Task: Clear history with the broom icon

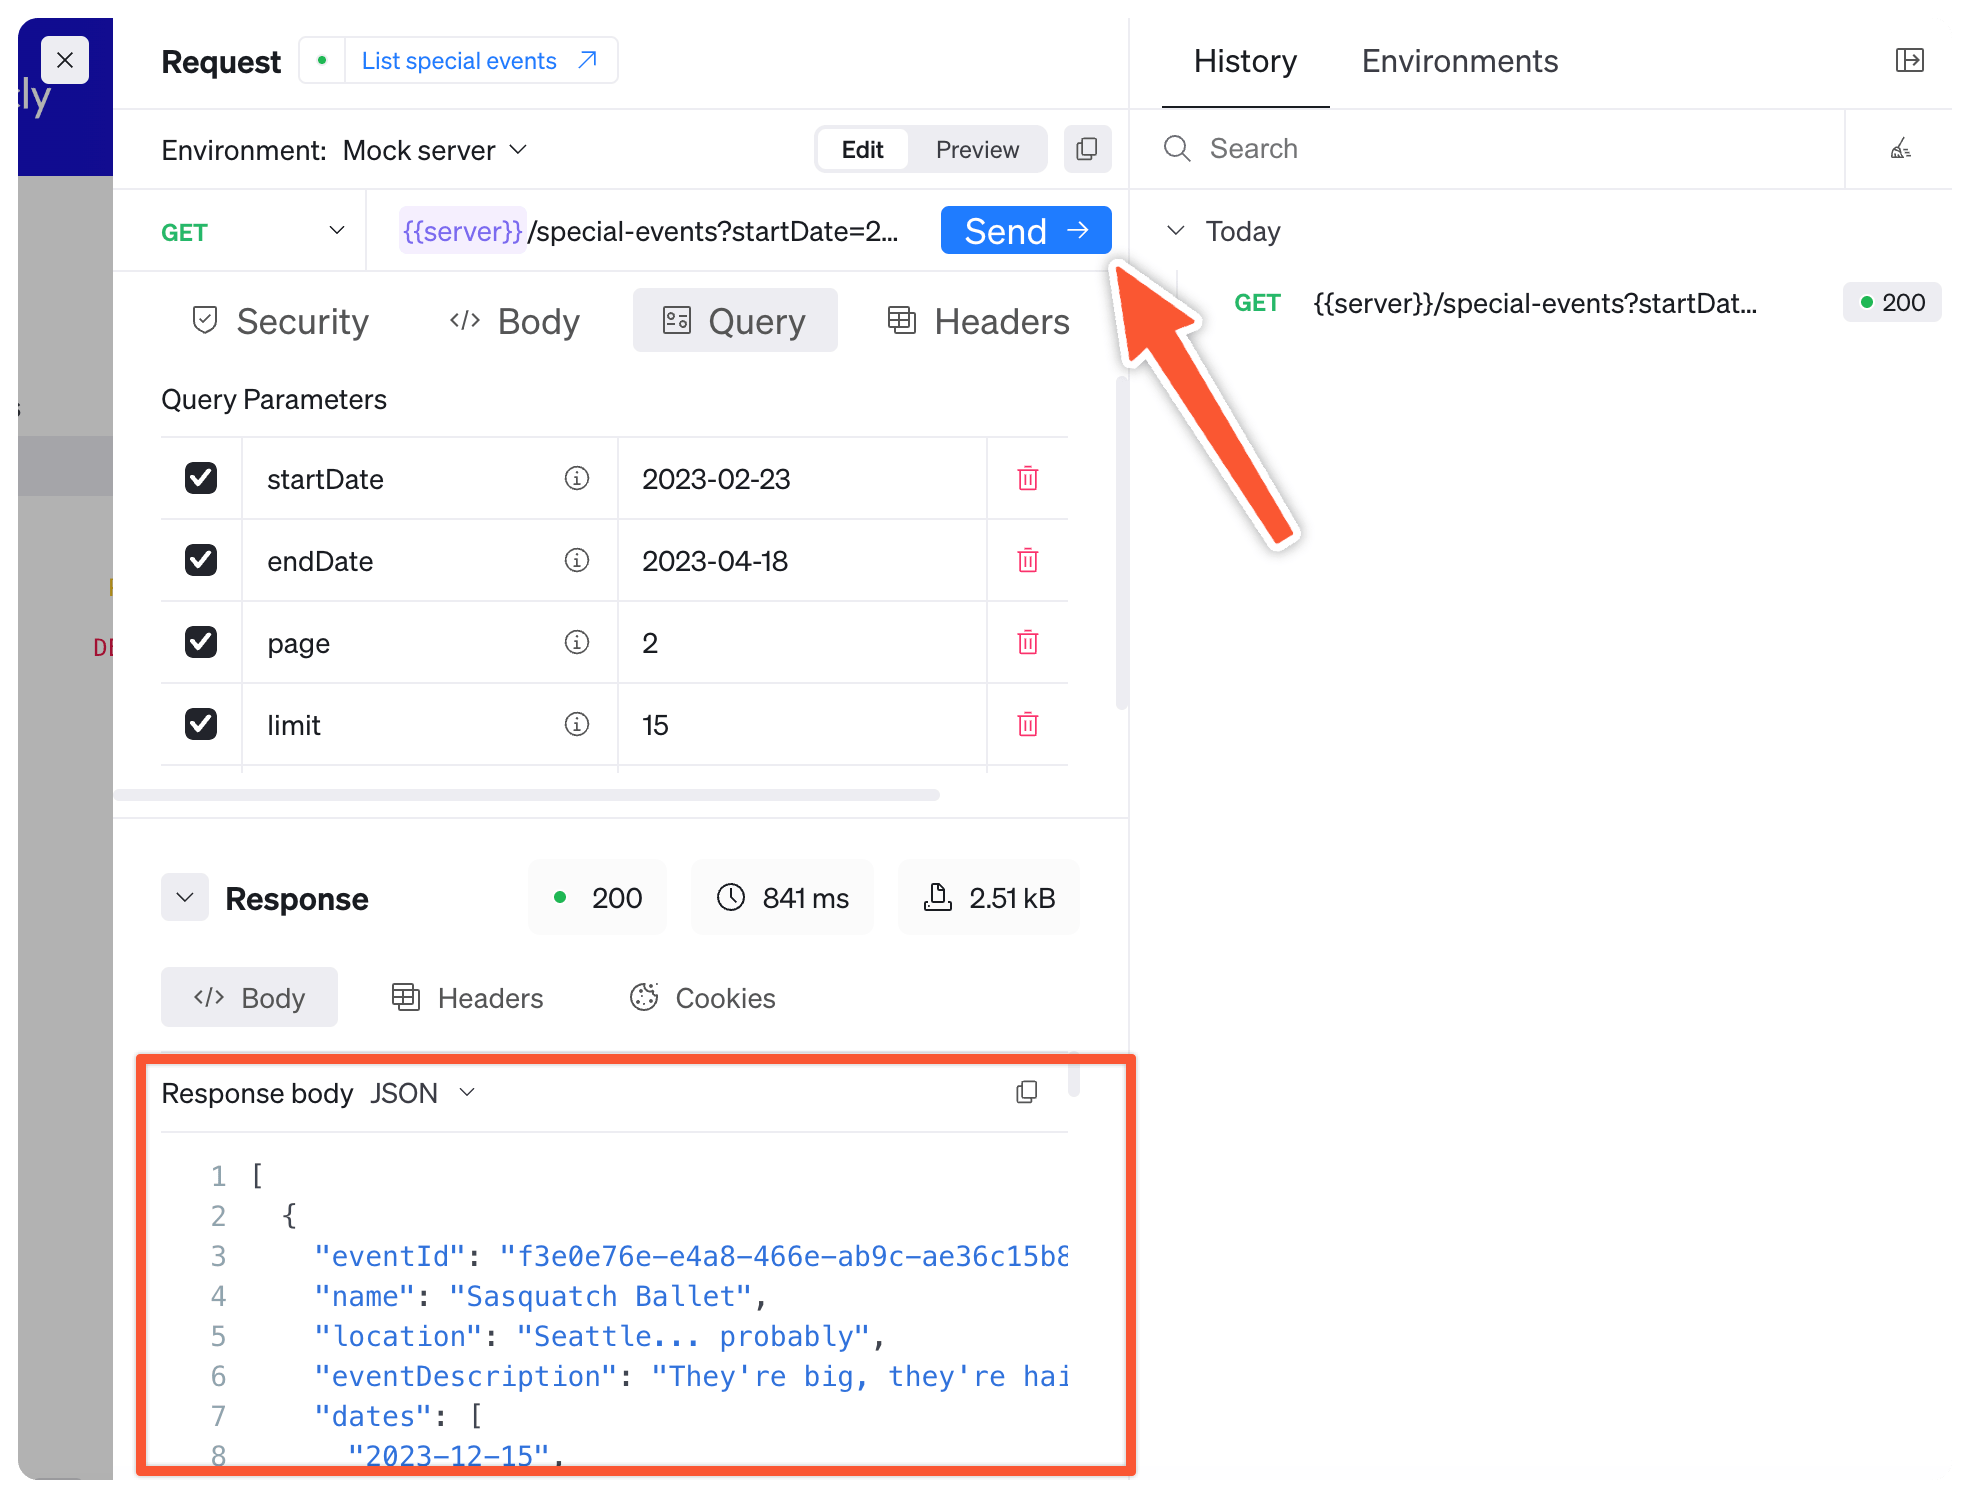Action: click(1900, 149)
